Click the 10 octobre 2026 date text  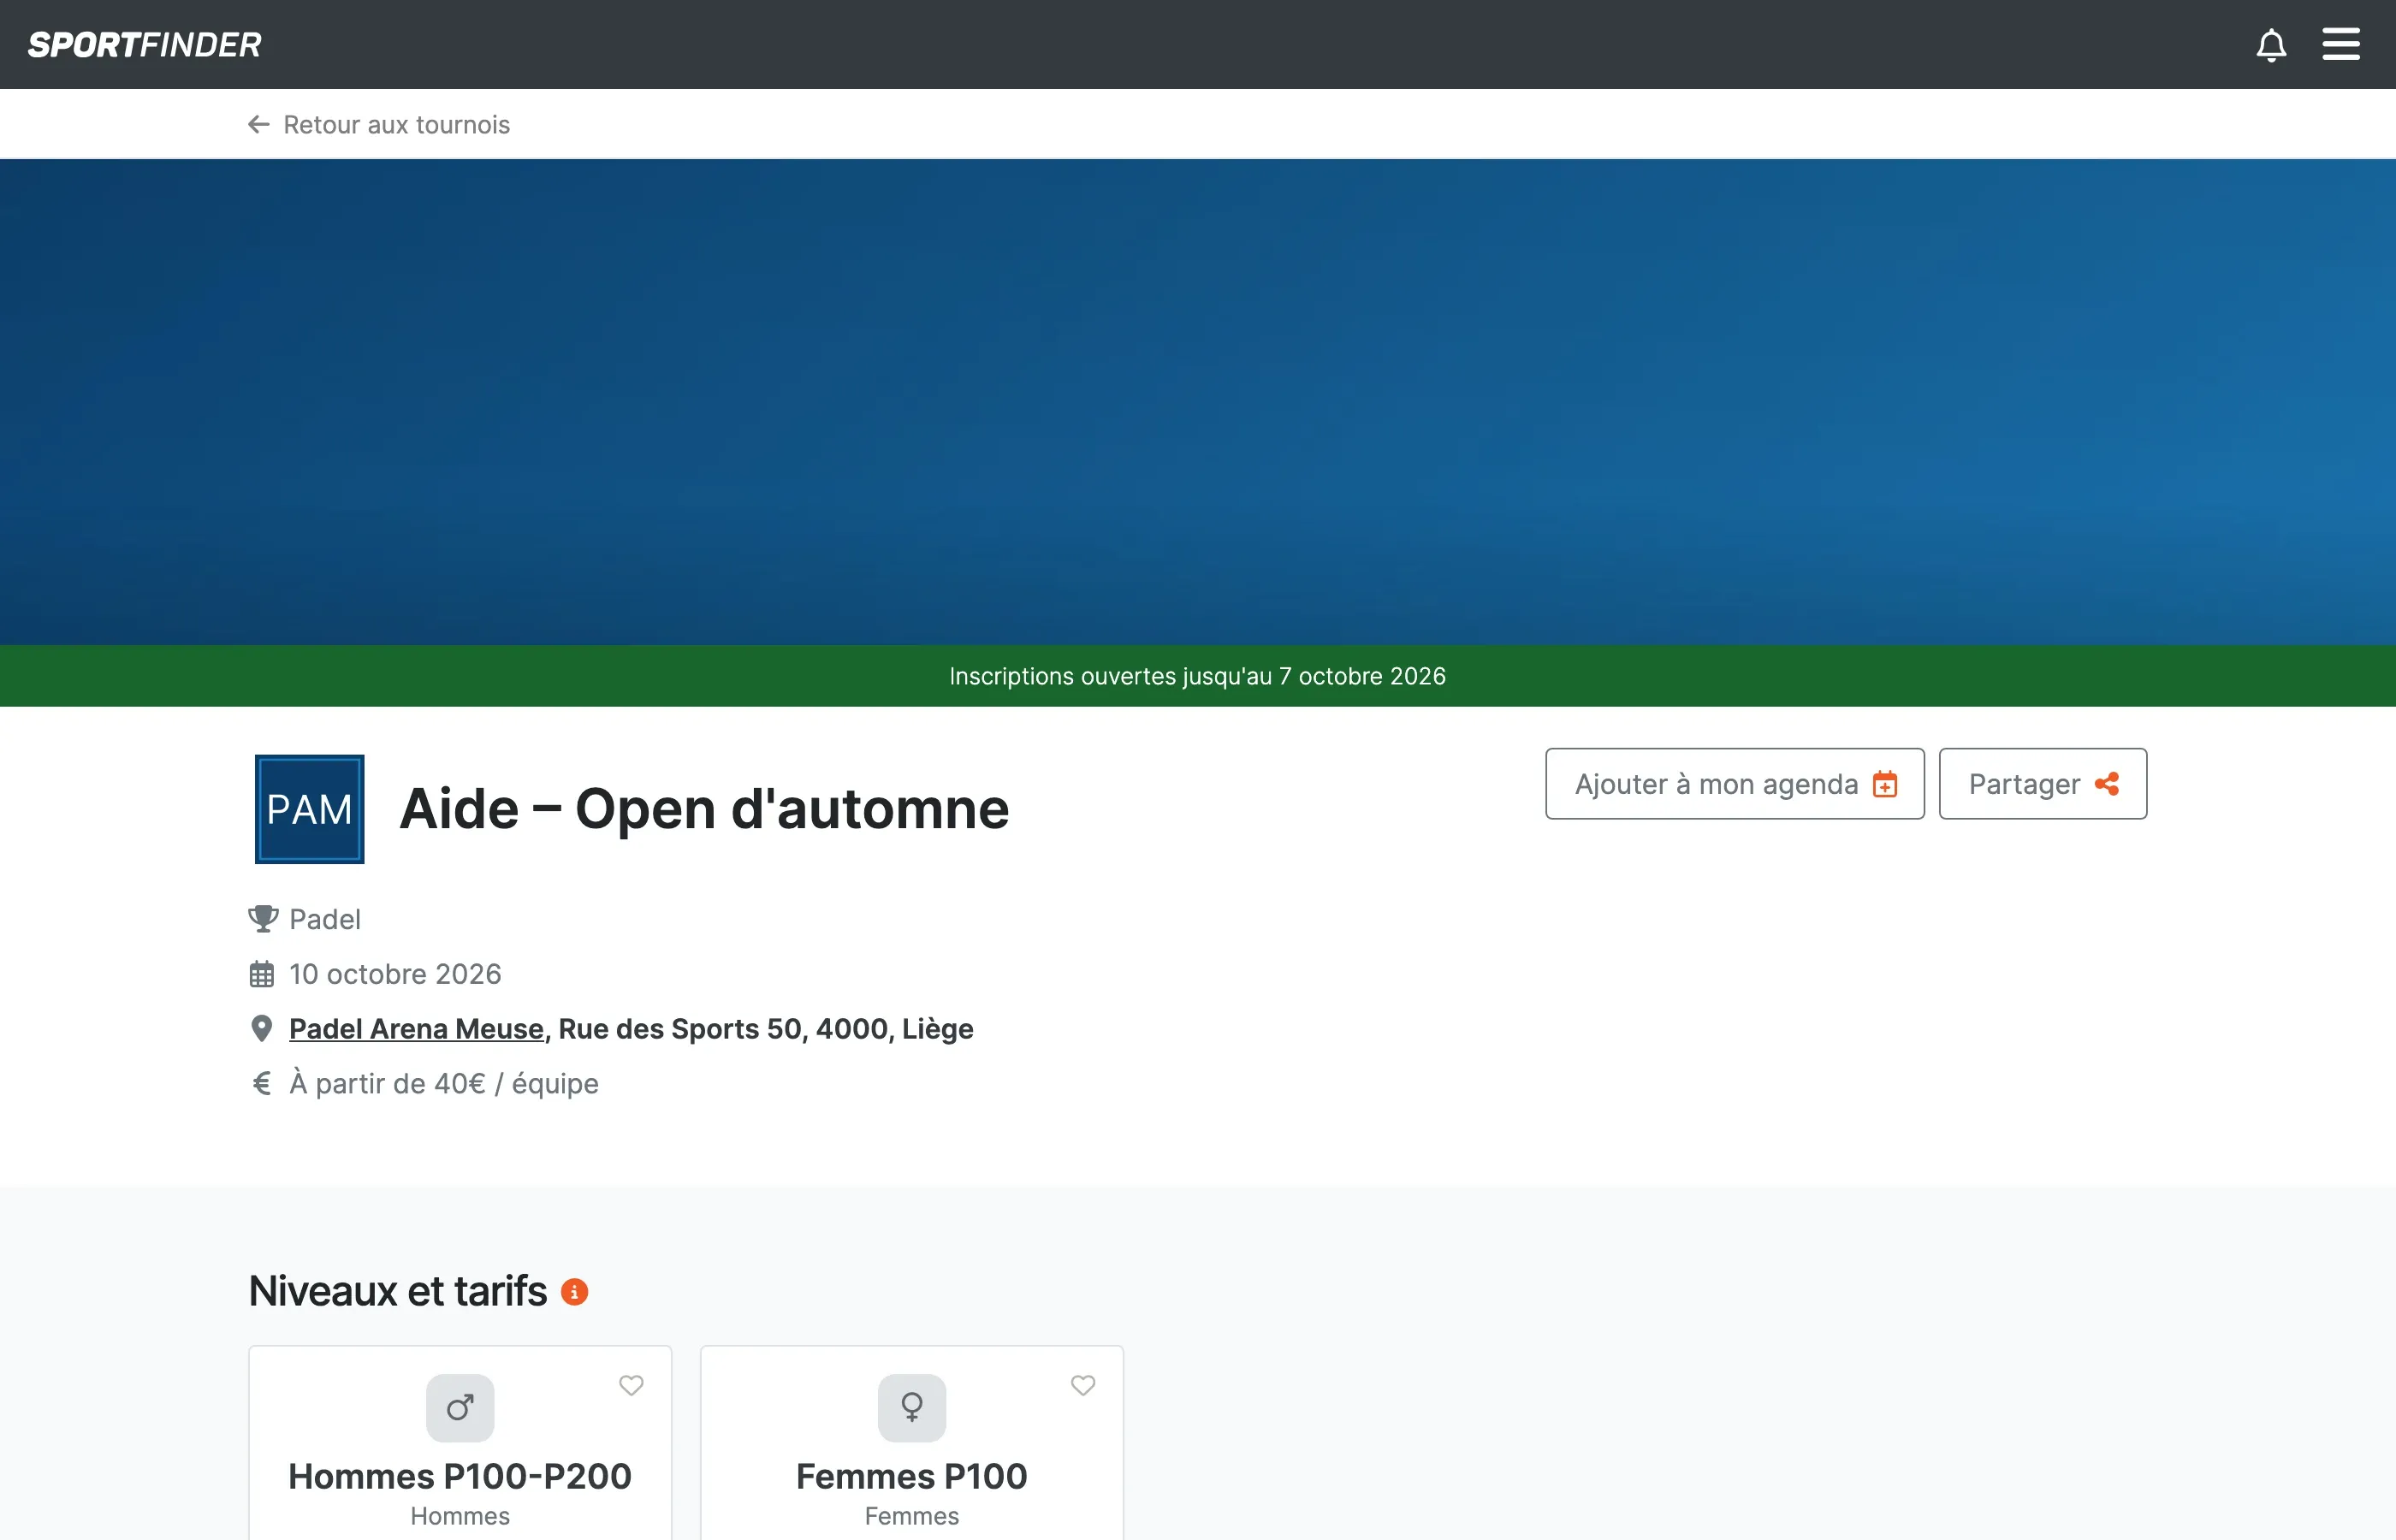[395, 974]
